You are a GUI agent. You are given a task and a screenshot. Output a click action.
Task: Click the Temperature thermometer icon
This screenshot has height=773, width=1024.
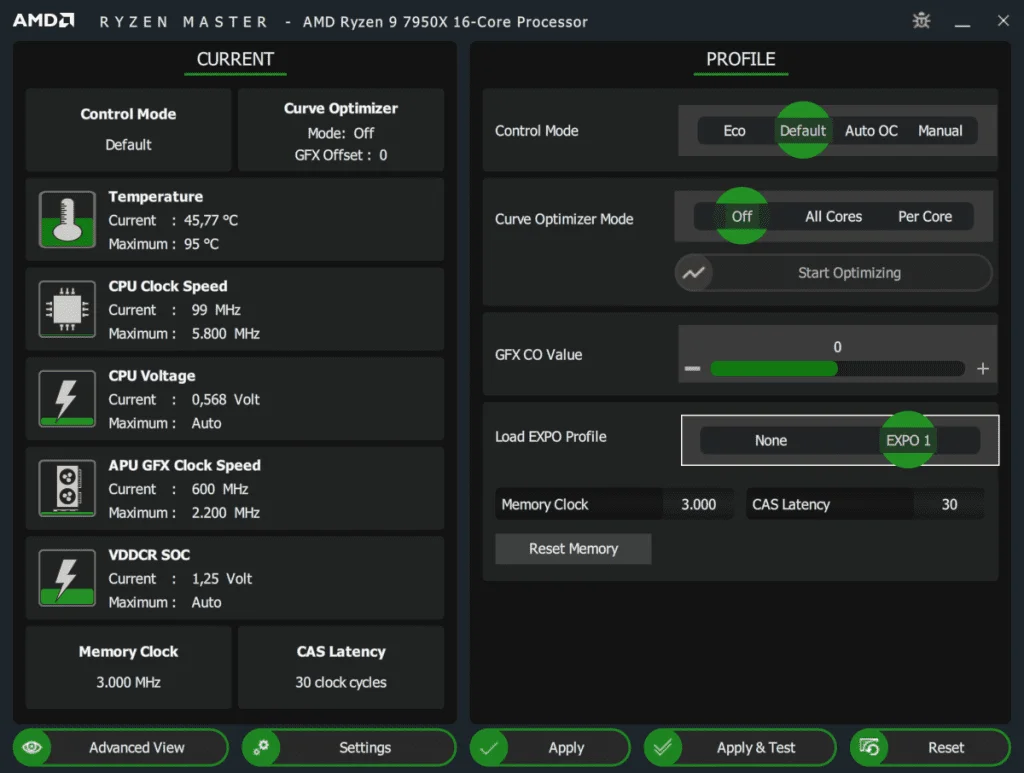67,219
